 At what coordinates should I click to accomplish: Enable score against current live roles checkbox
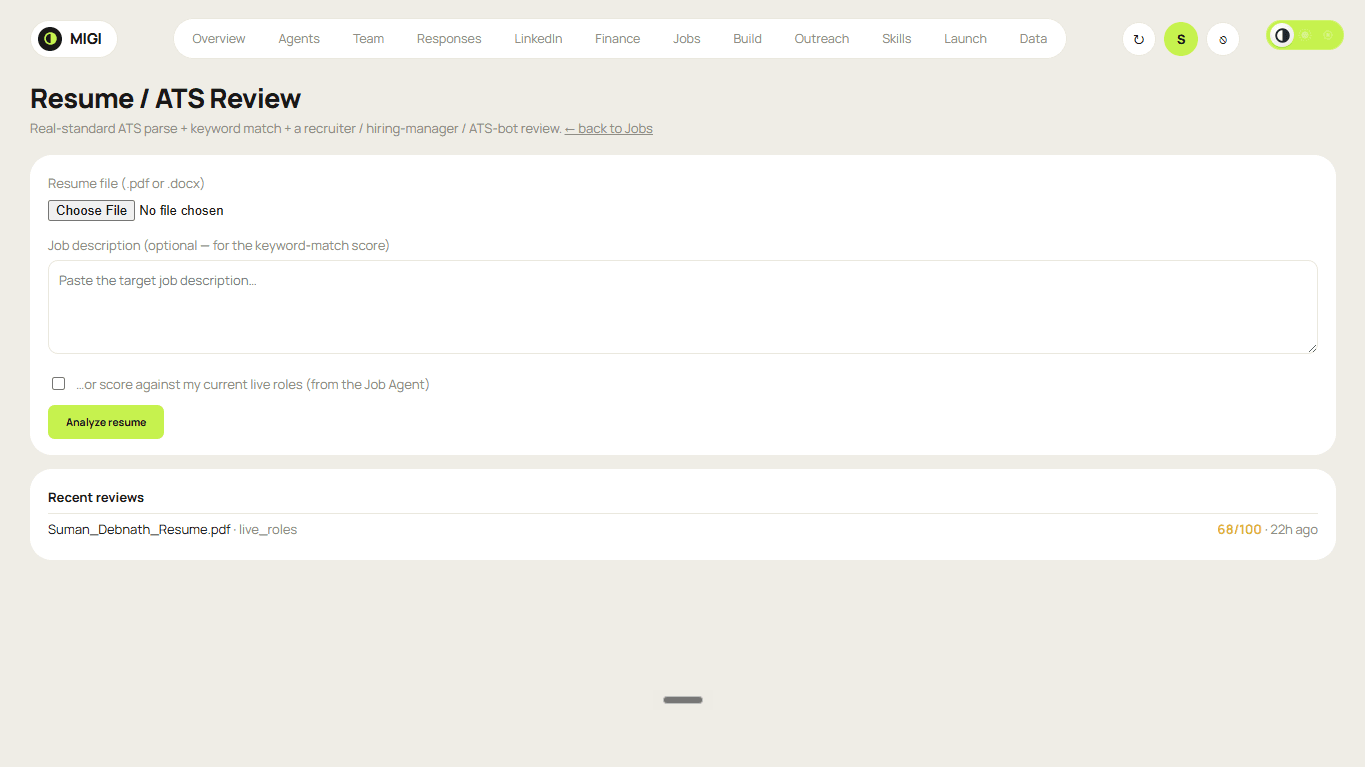[x=58, y=383]
